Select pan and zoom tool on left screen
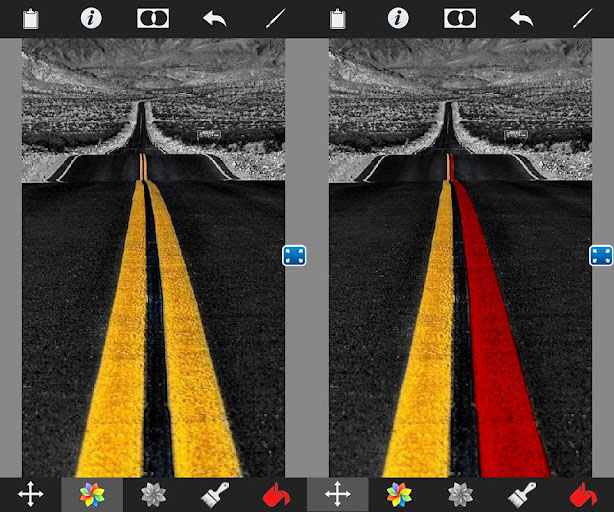 [x=31, y=494]
